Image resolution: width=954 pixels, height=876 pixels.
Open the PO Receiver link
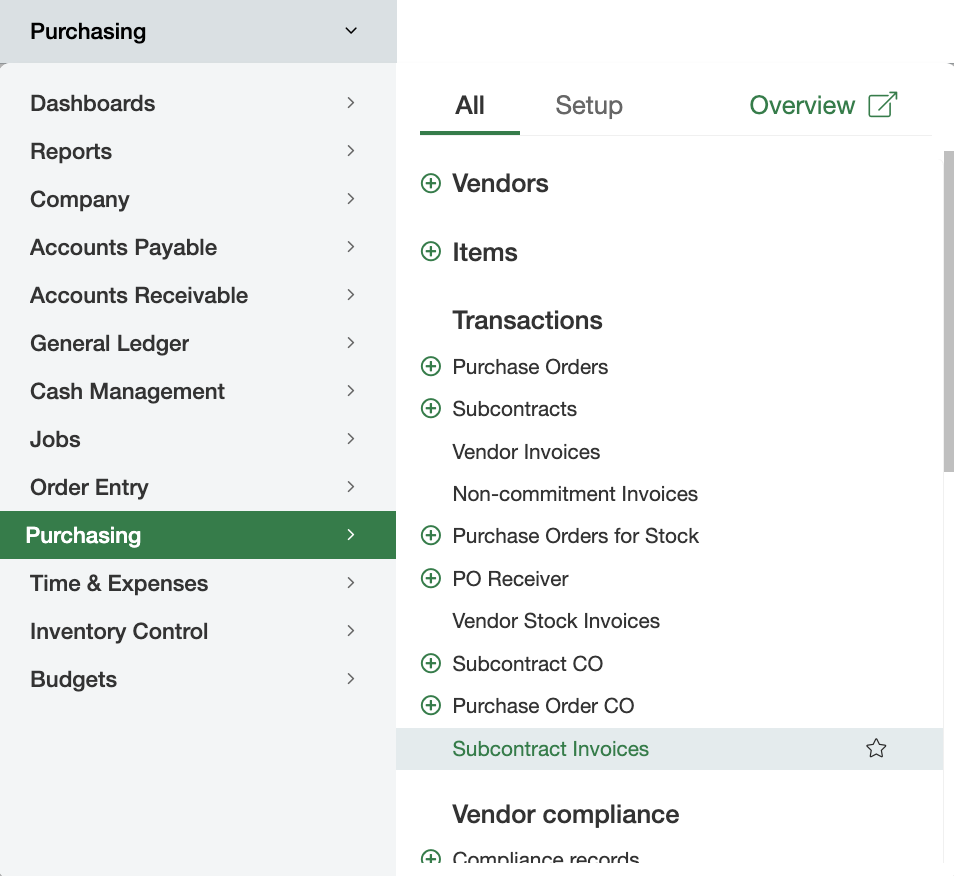(510, 579)
